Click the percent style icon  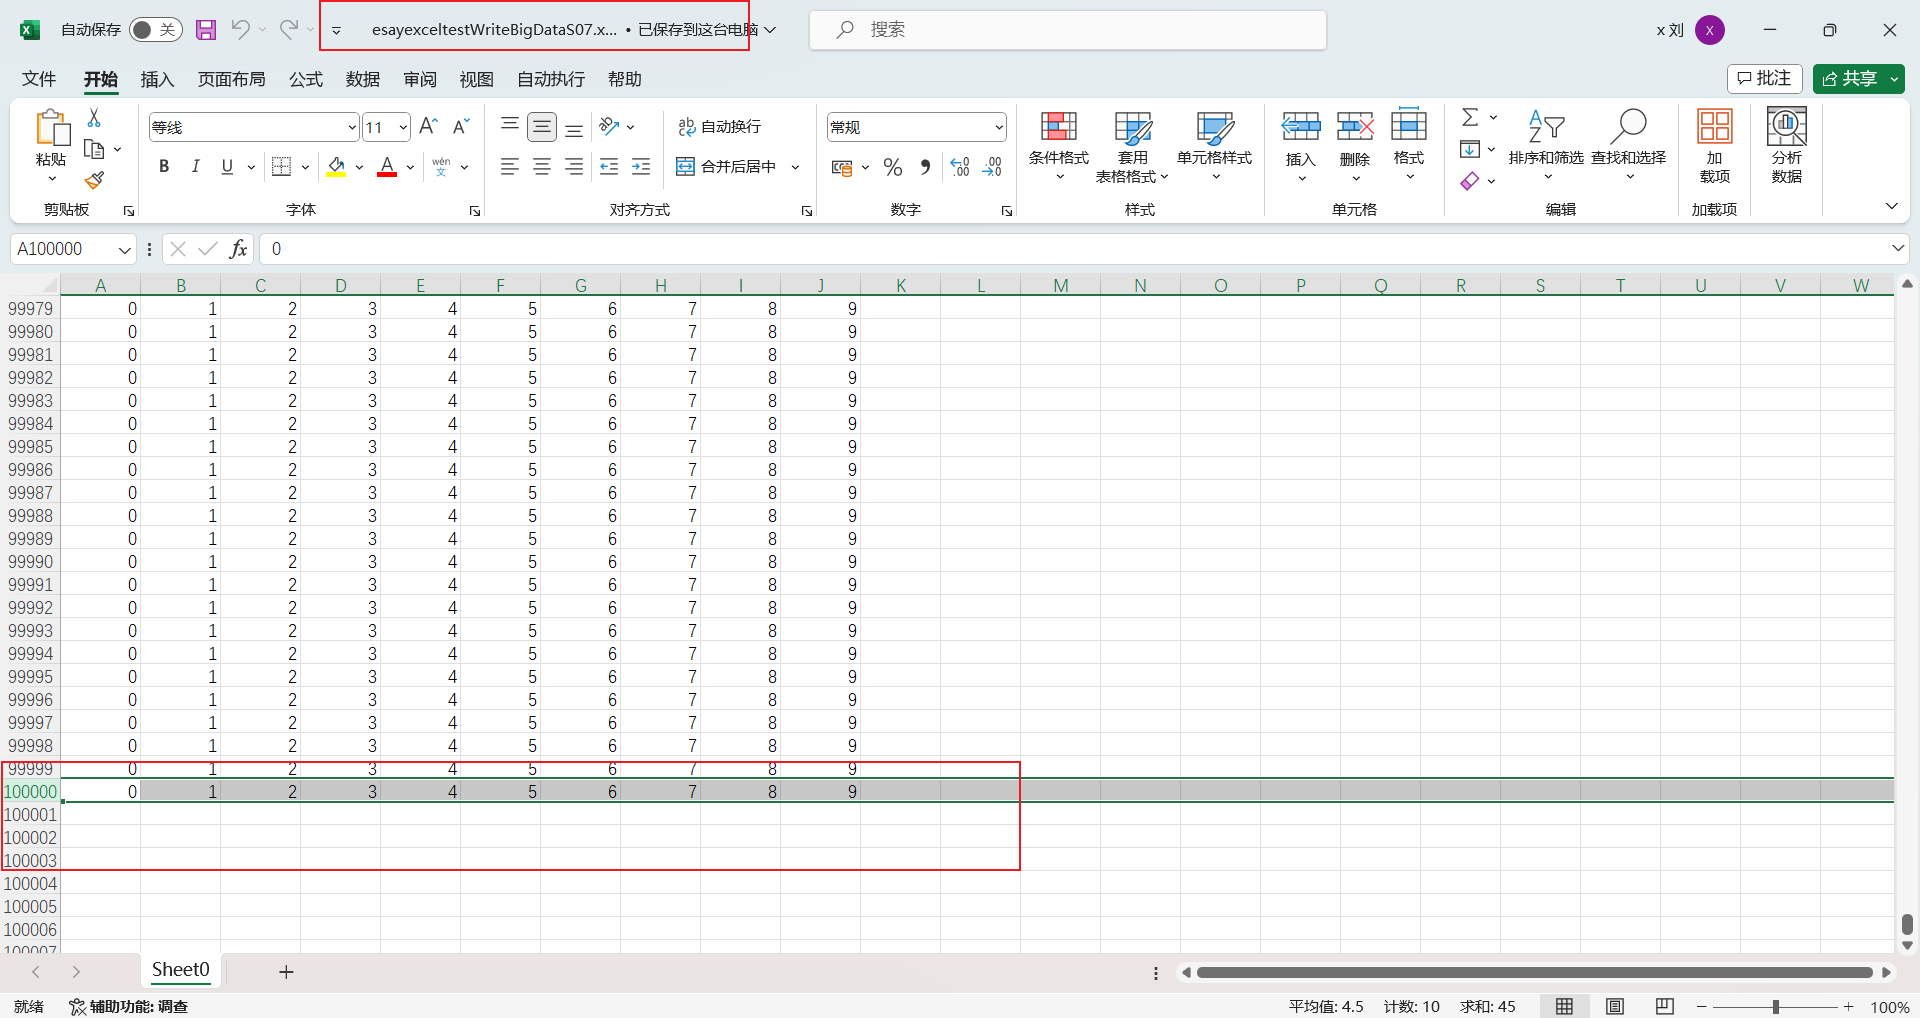pos(893,167)
